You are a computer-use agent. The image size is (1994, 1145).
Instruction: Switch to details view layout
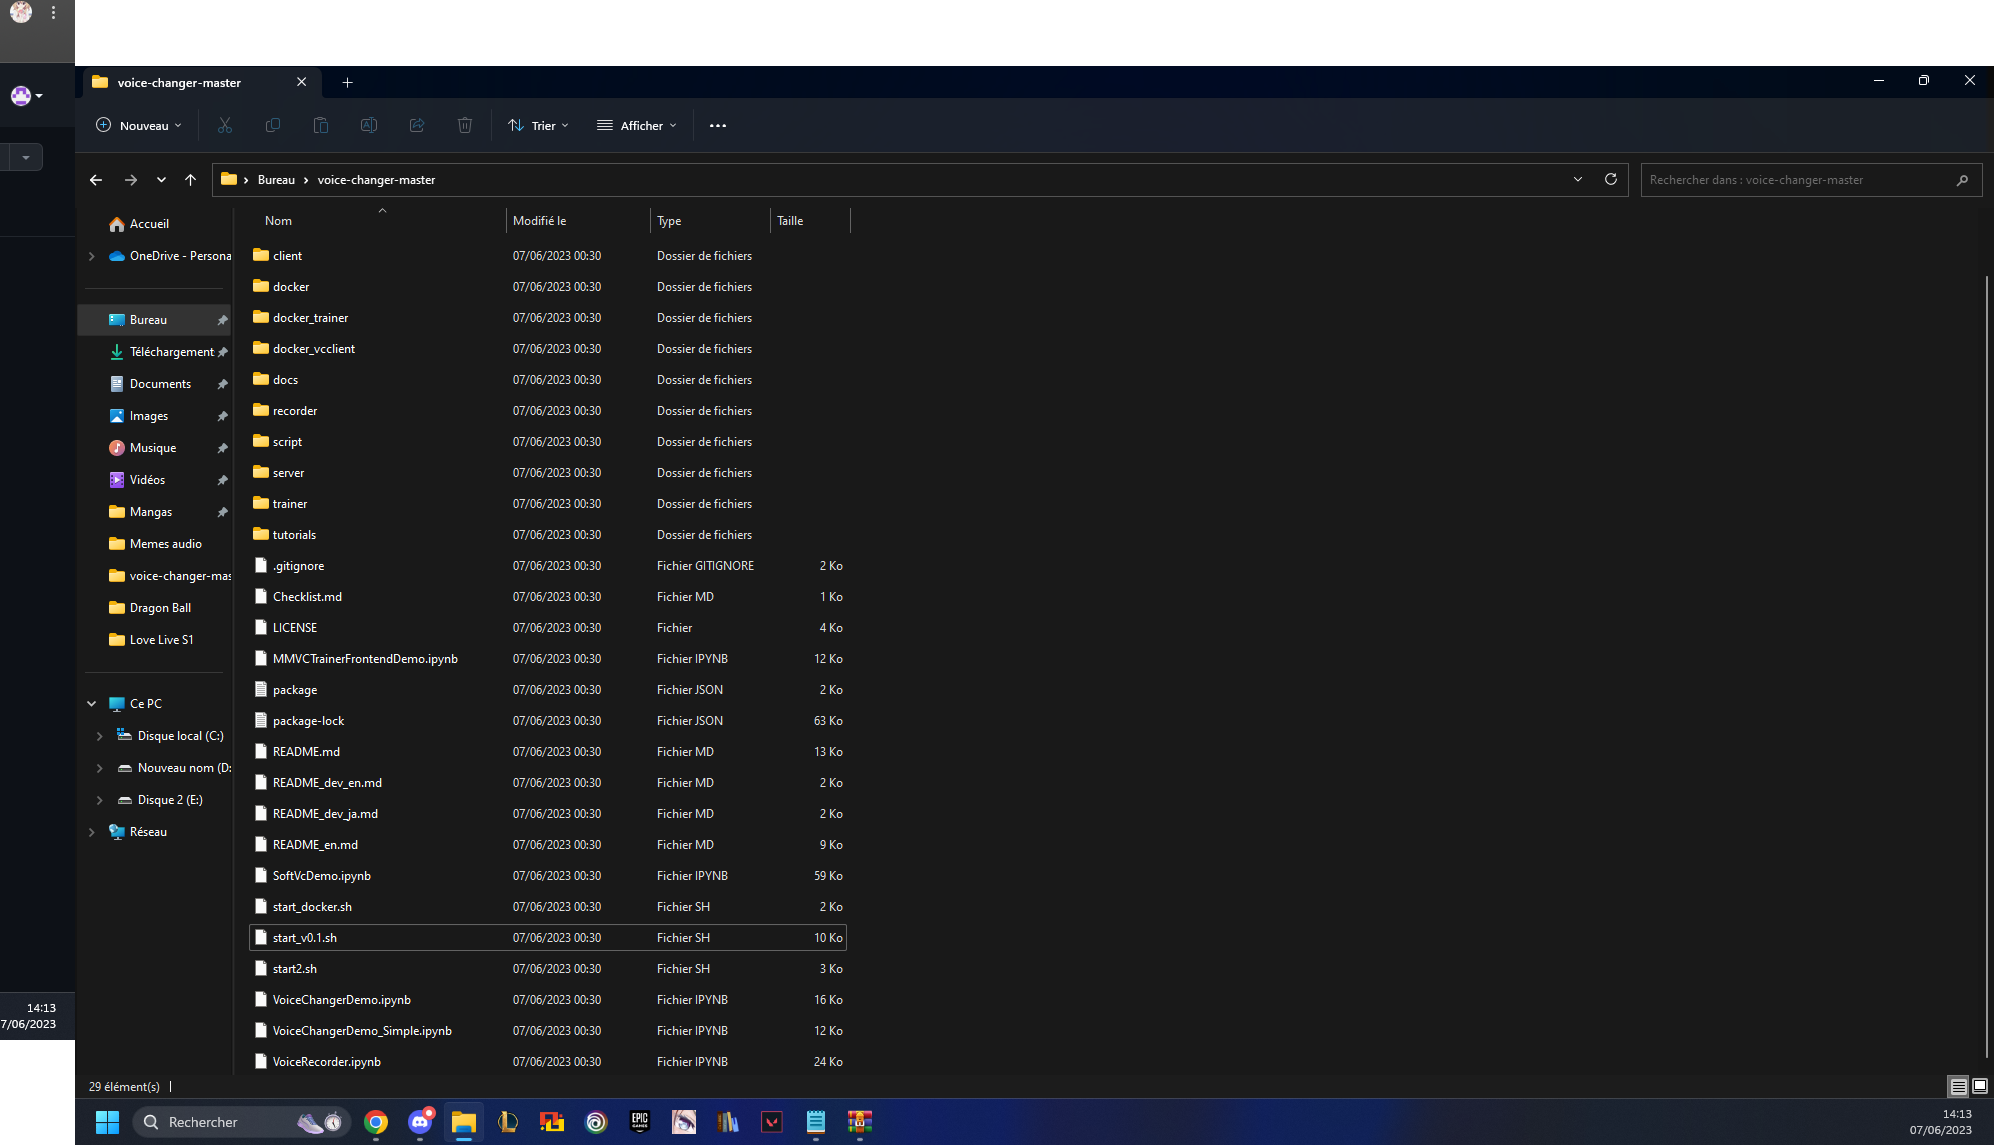tap(1958, 1086)
